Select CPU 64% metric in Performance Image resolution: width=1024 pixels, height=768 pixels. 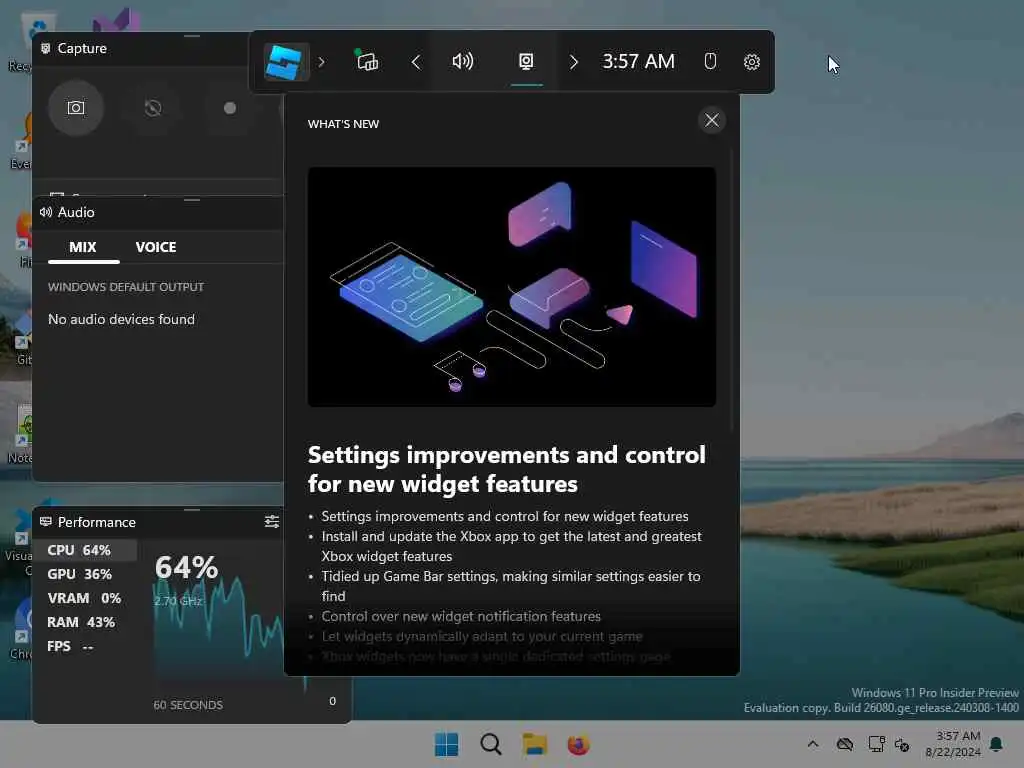85,551
